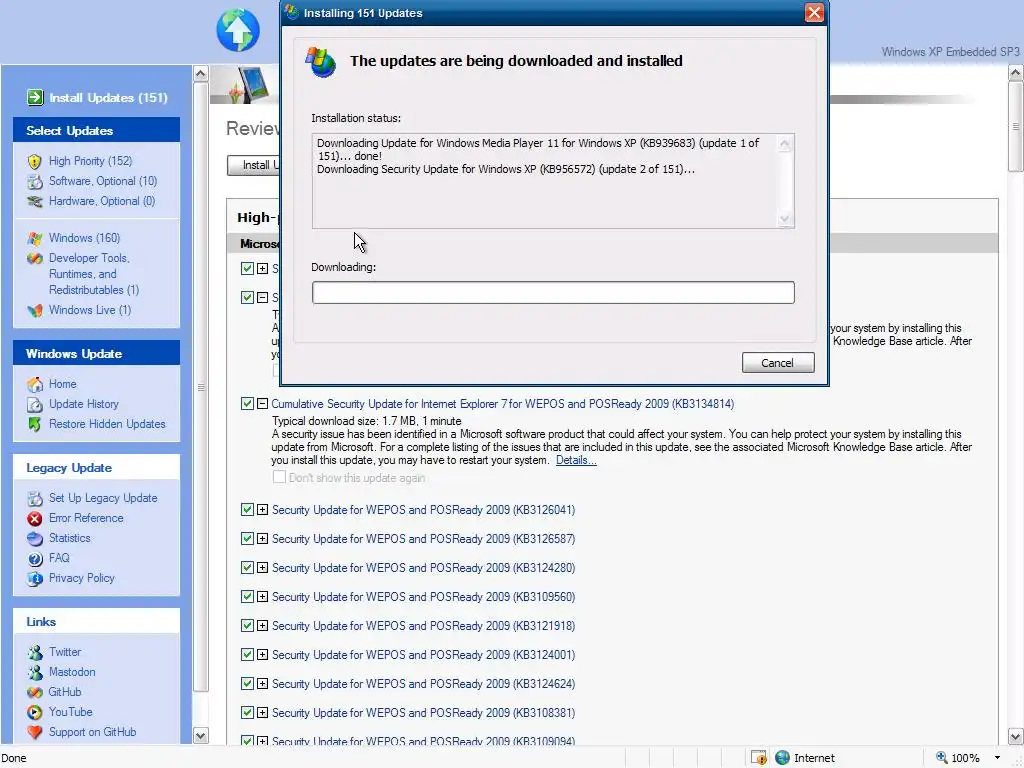Expand details for KB3121918
This screenshot has width=1024, height=768.
click(x=263, y=626)
